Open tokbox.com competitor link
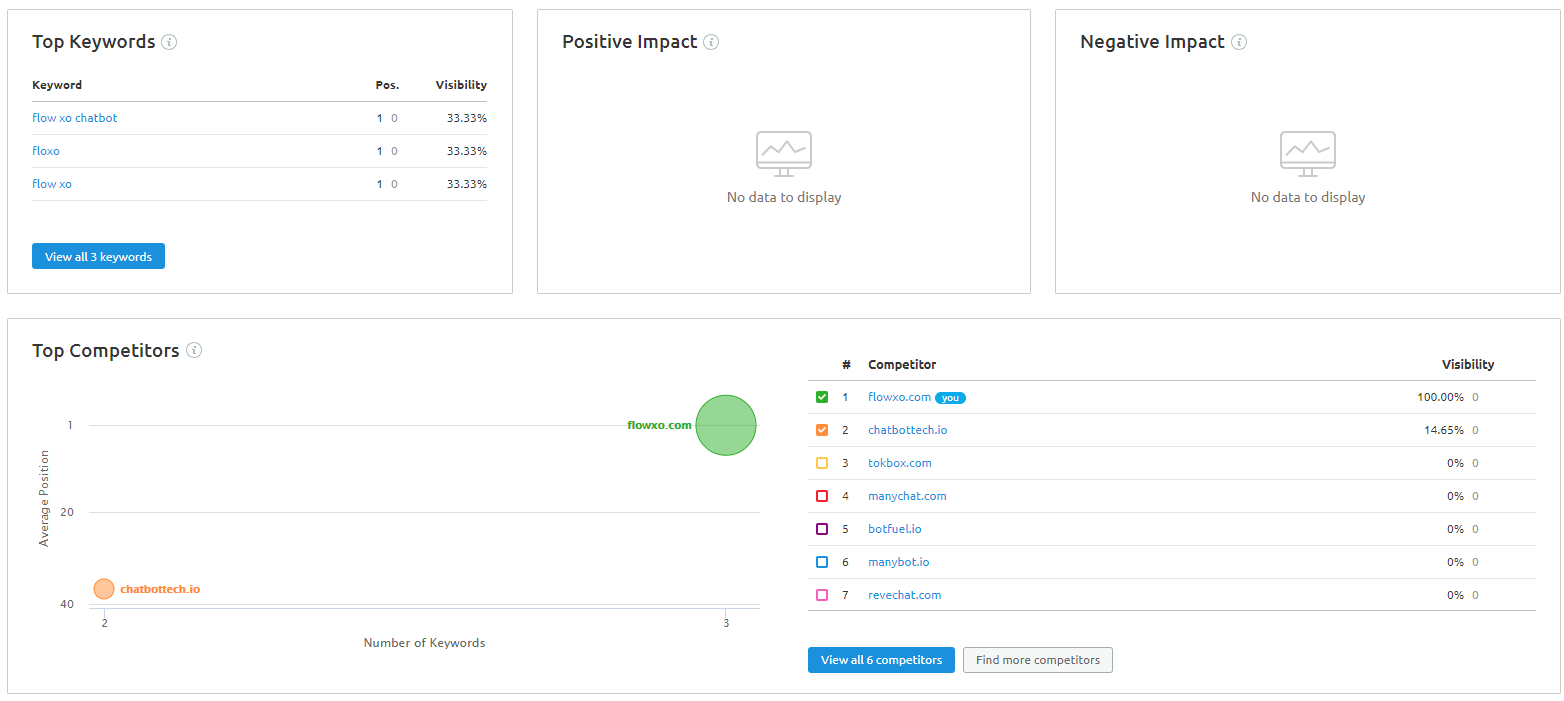The height and width of the screenshot is (701, 1564). coord(900,463)
